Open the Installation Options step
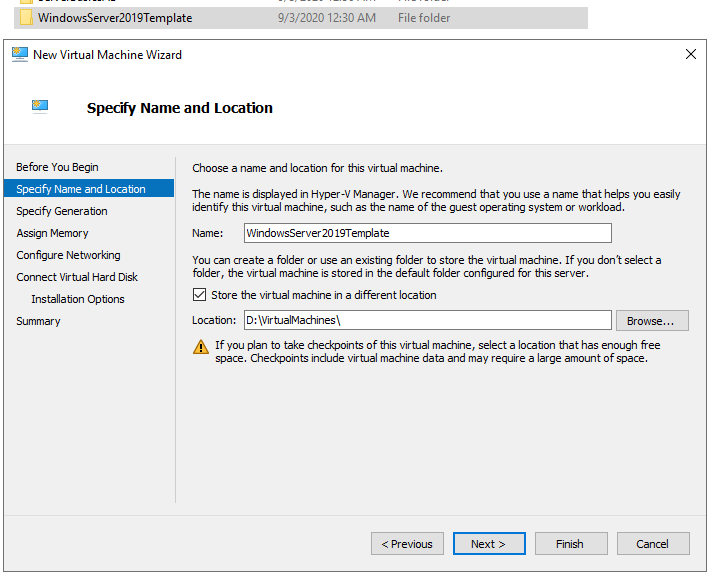 pos(78,299)
